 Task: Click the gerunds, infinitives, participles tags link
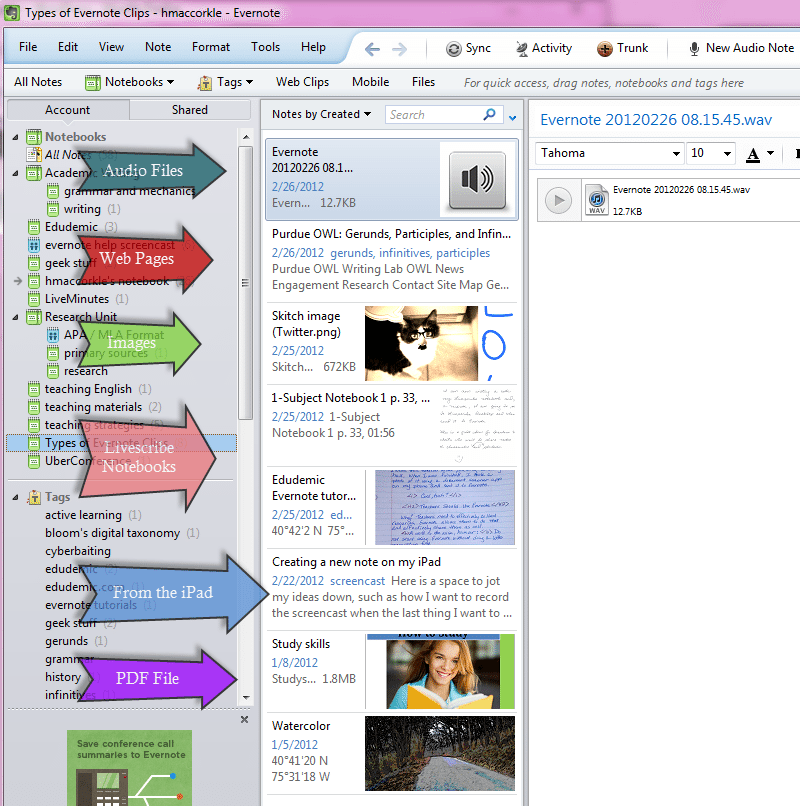pyautogui.click(x=410, y=253)
